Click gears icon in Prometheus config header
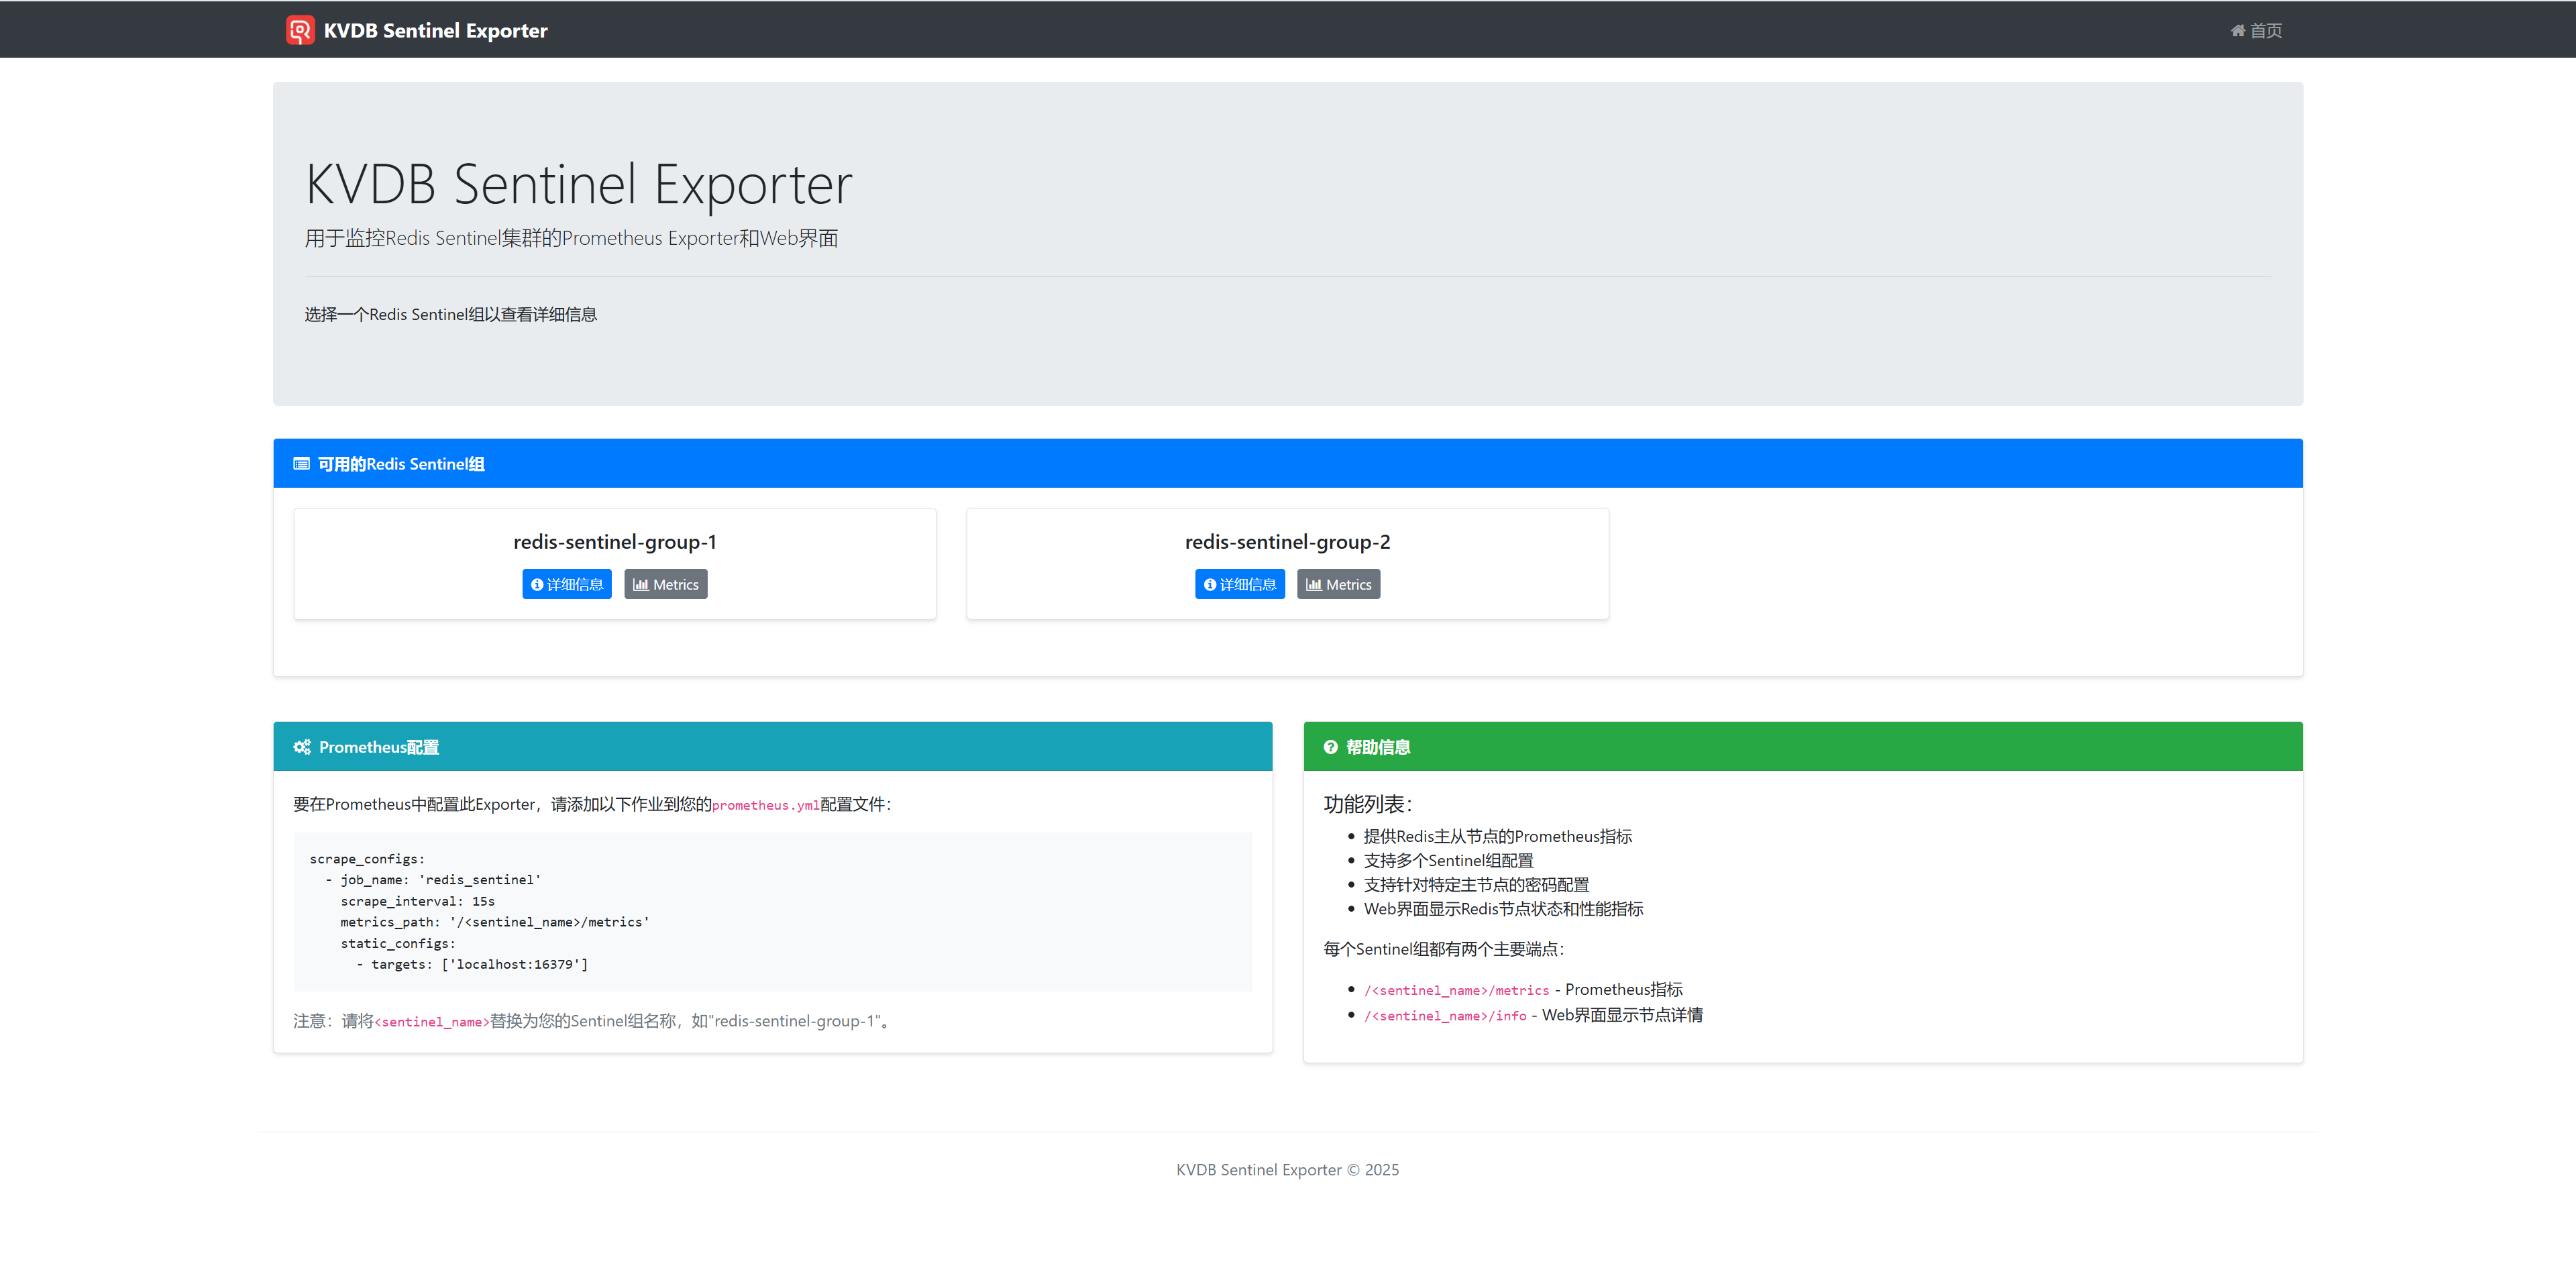Viewport: 2576px width, 1280px height. (x=302, y=747)
